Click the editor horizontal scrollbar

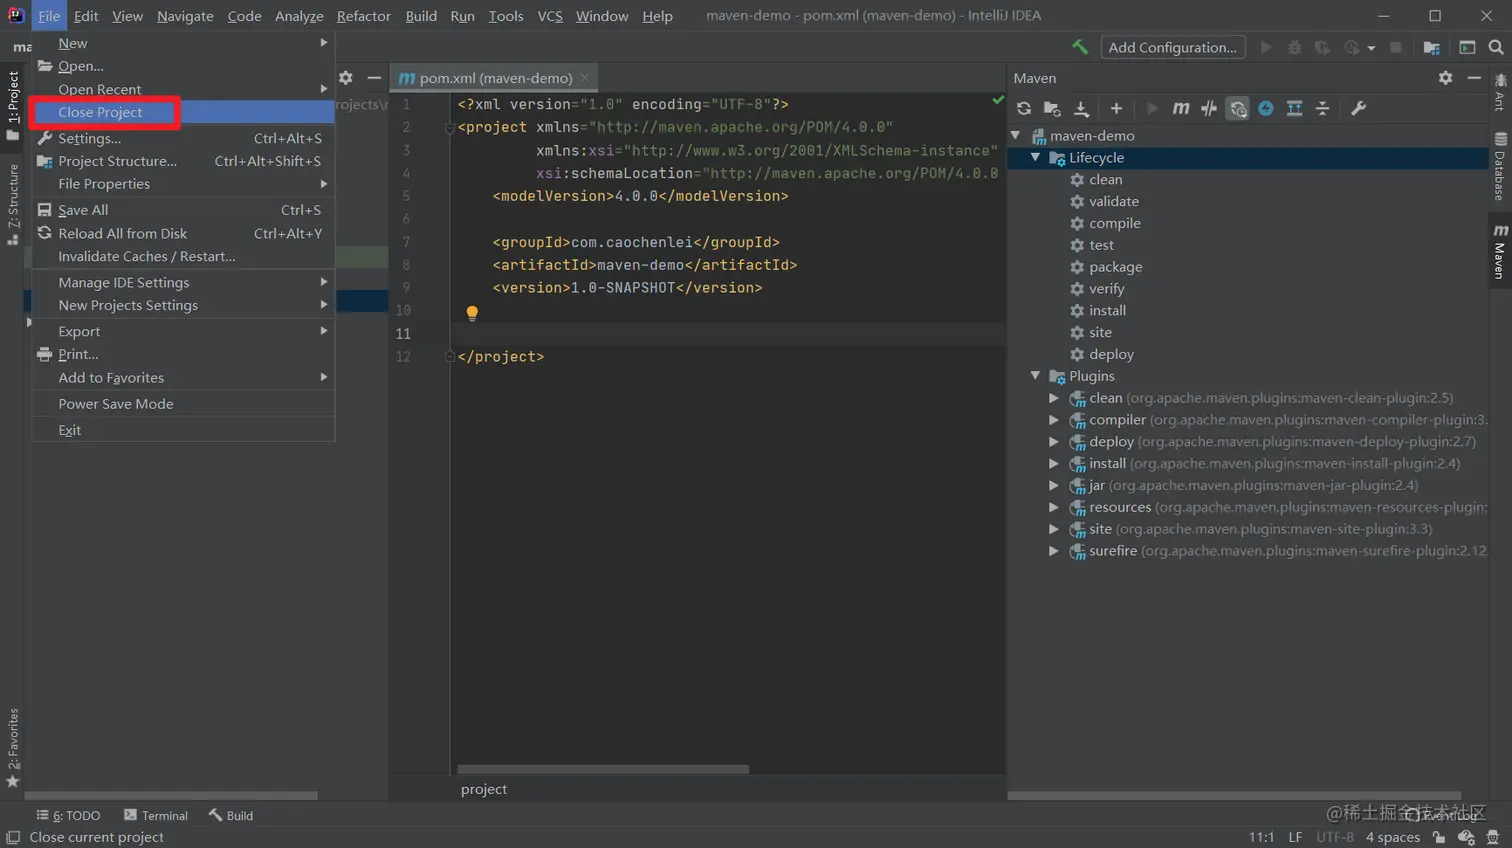[603, 769]
